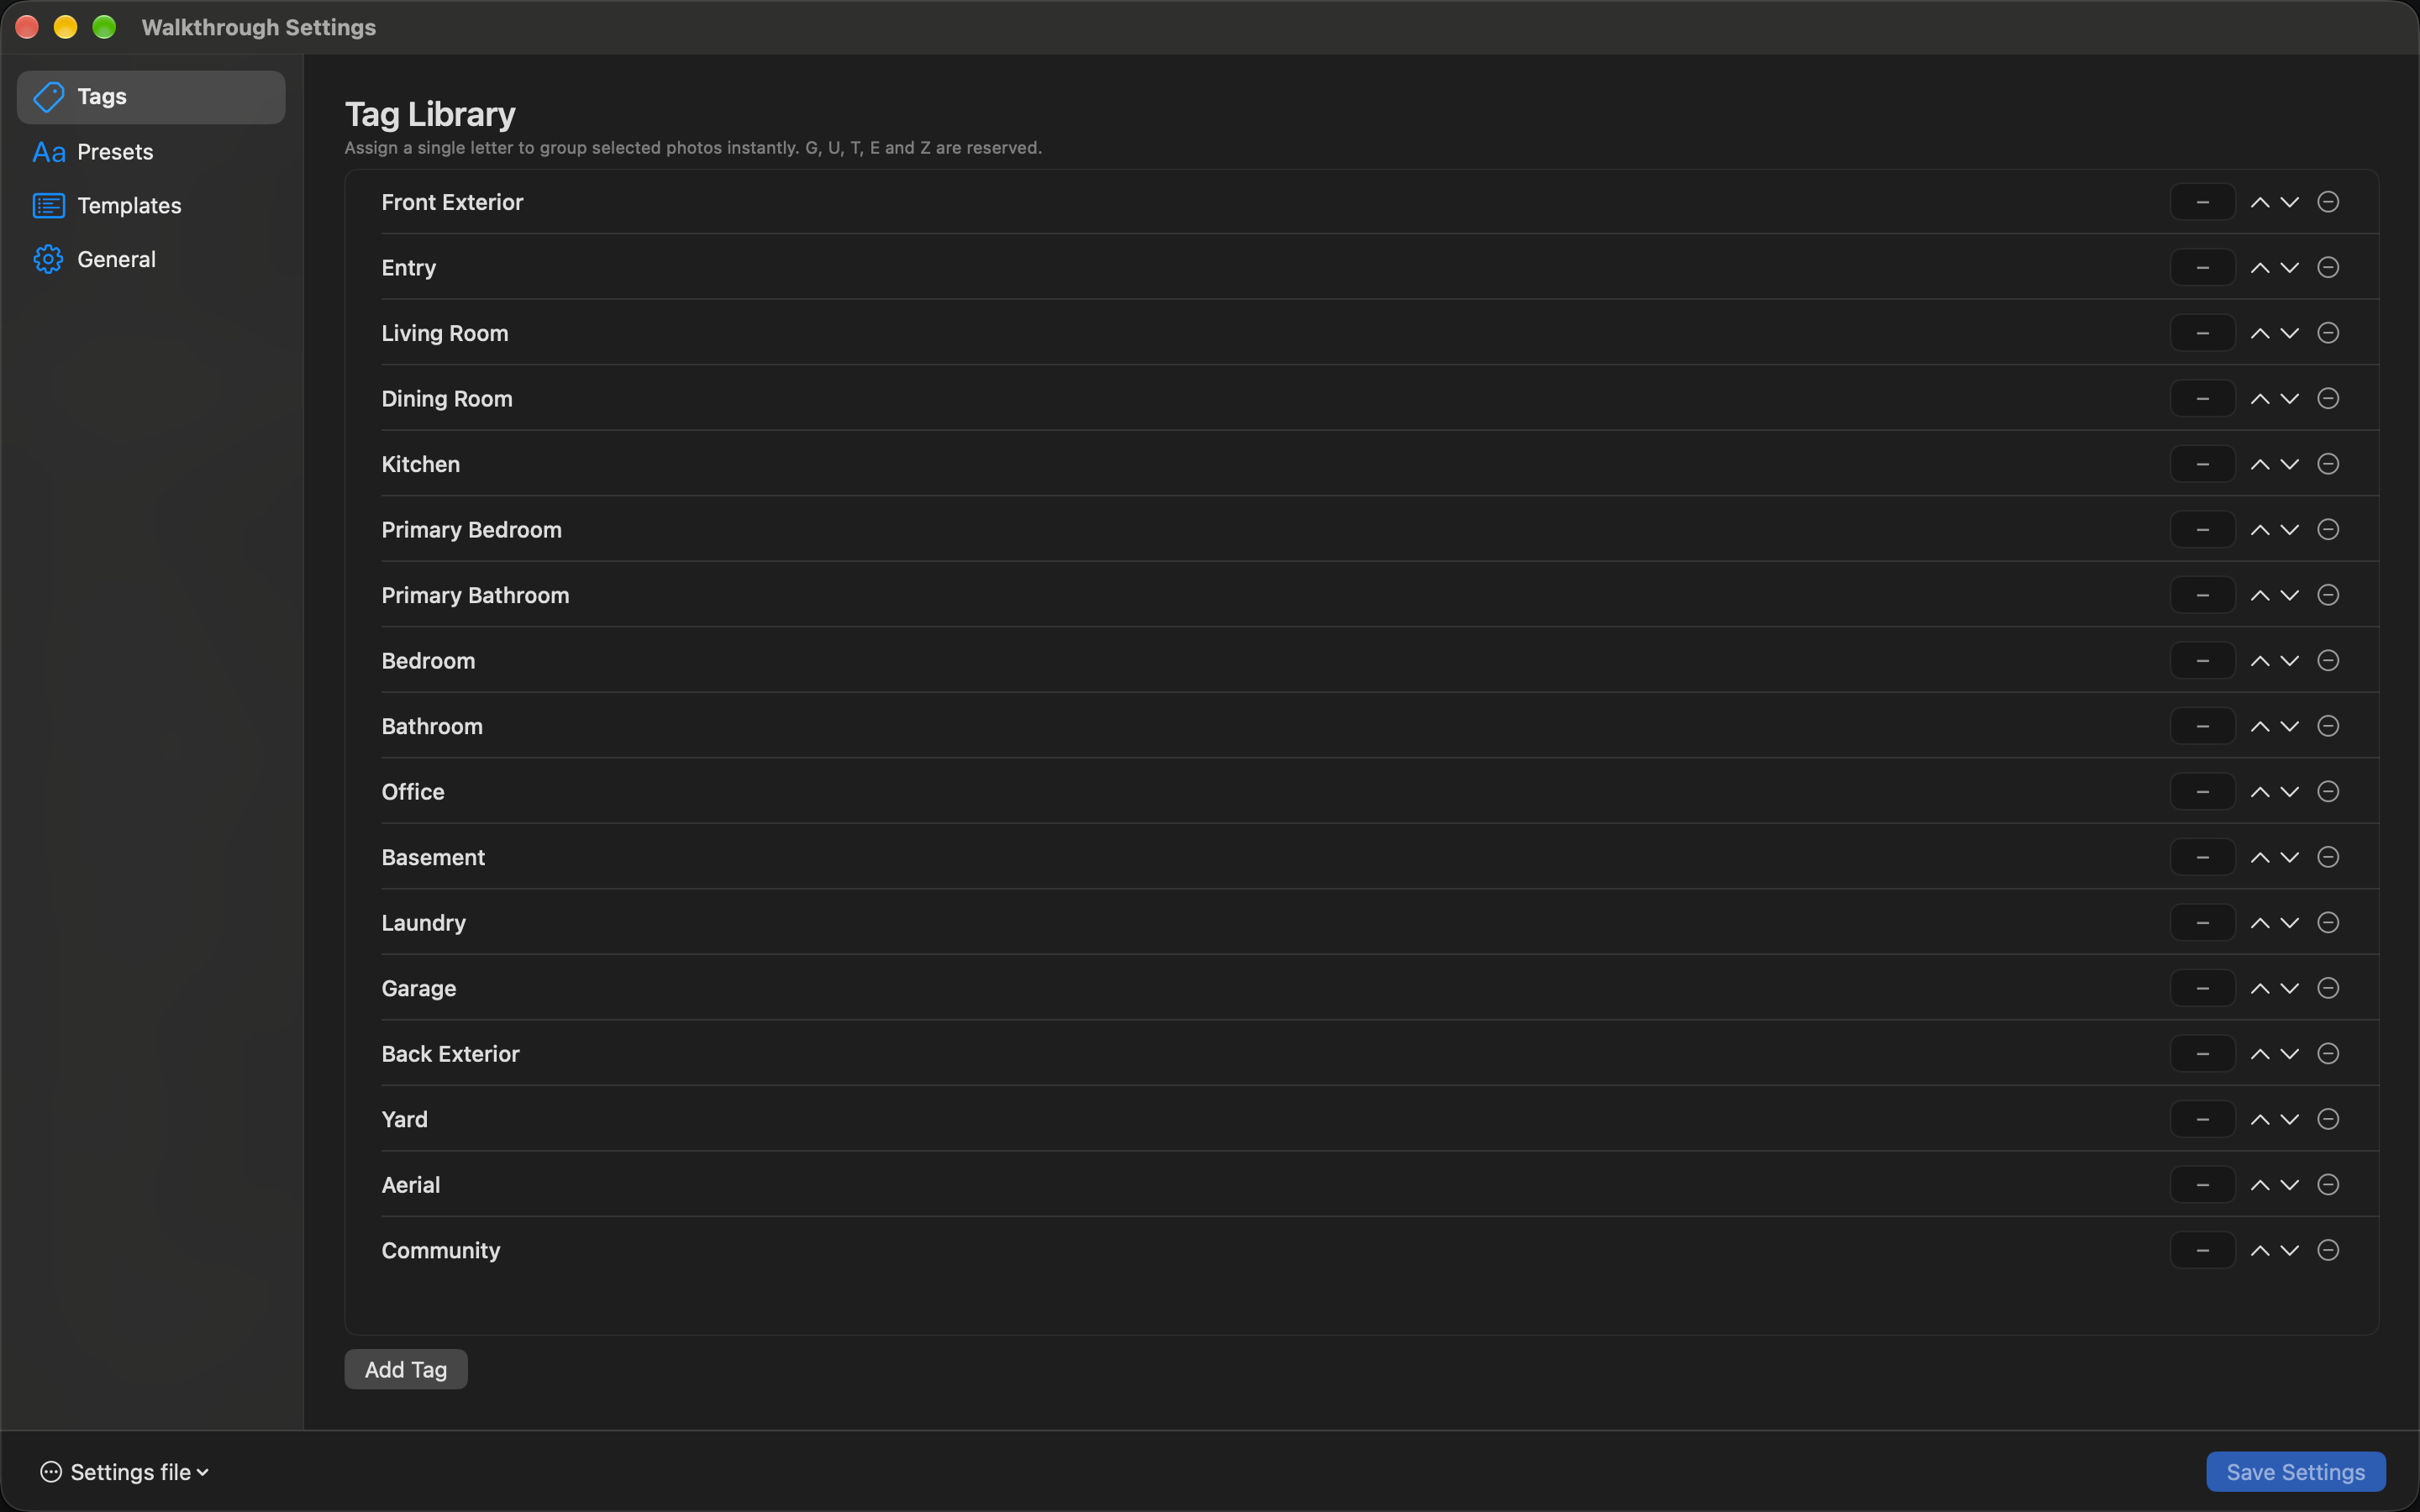
Task: Click the shortcut letter field for Primary Bedroom
Action: tap(2202, 530)
